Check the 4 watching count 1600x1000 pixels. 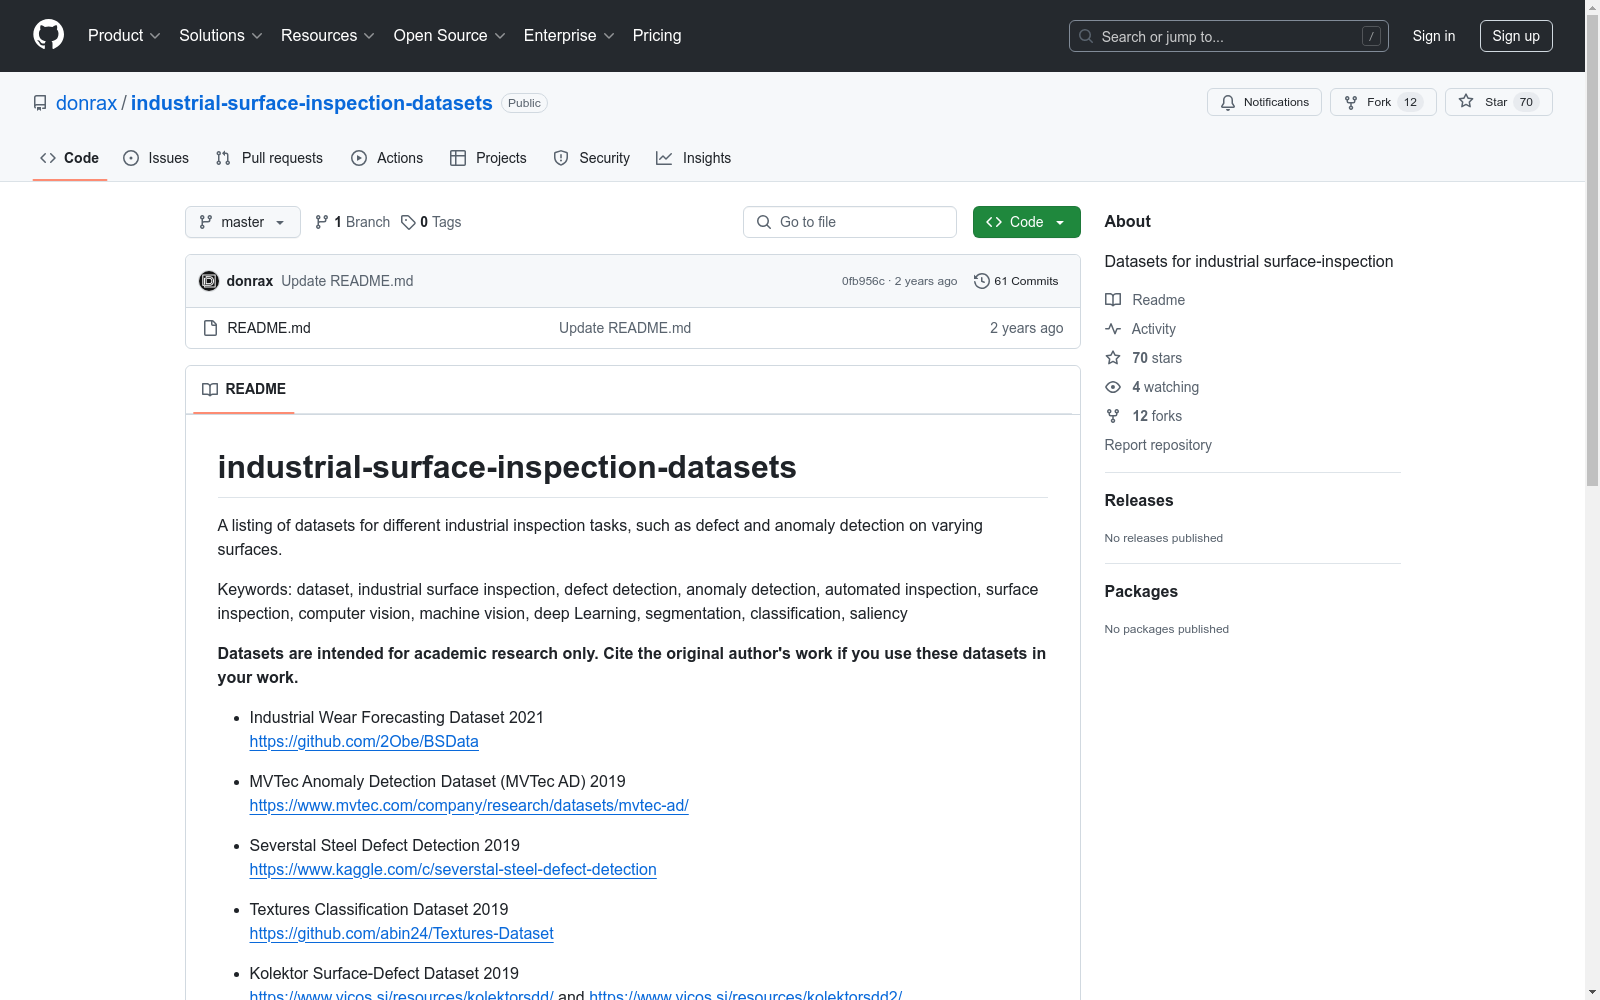pyautogui.click(x=1163, y=387)
